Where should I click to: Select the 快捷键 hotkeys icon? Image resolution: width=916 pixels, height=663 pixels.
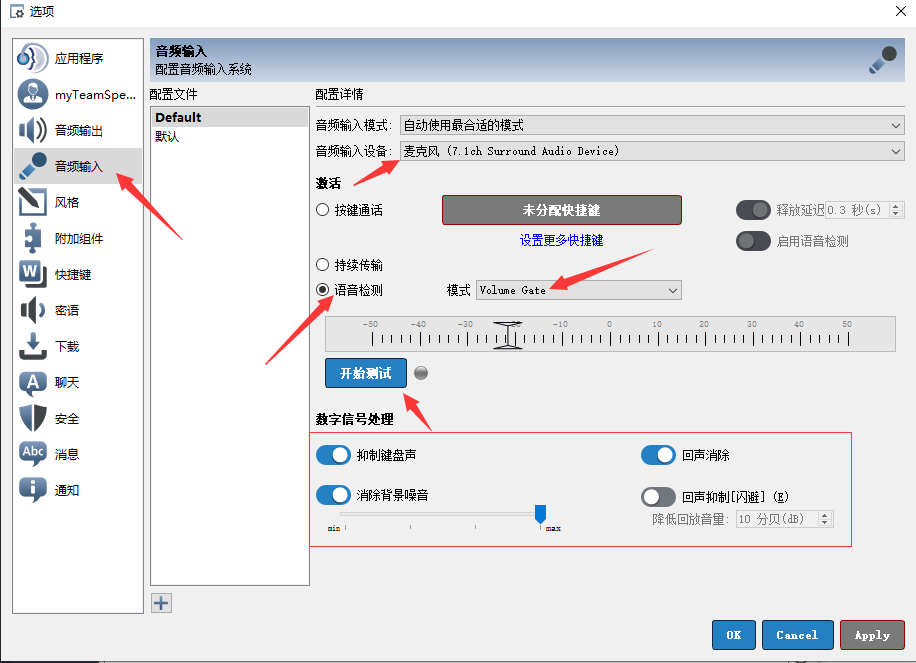(33, 274)
